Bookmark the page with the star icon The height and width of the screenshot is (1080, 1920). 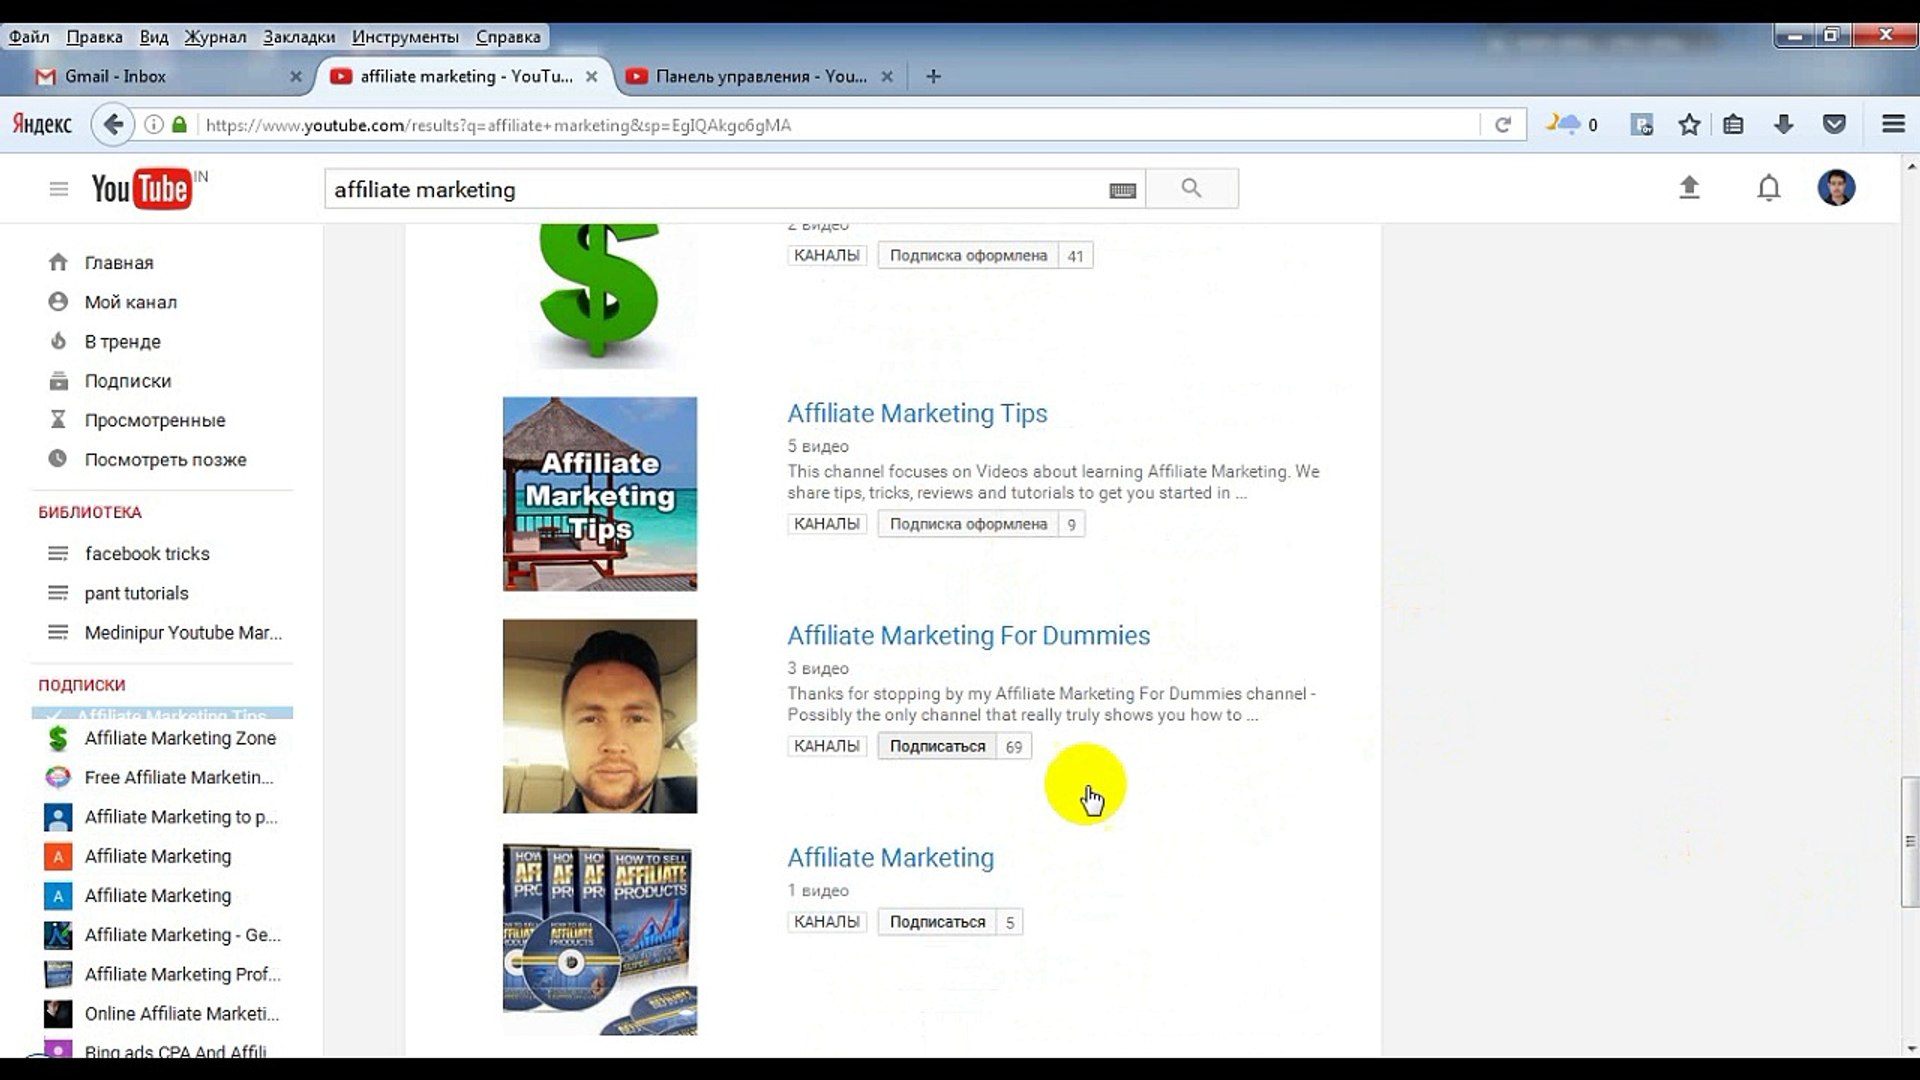pos(1689,124)
